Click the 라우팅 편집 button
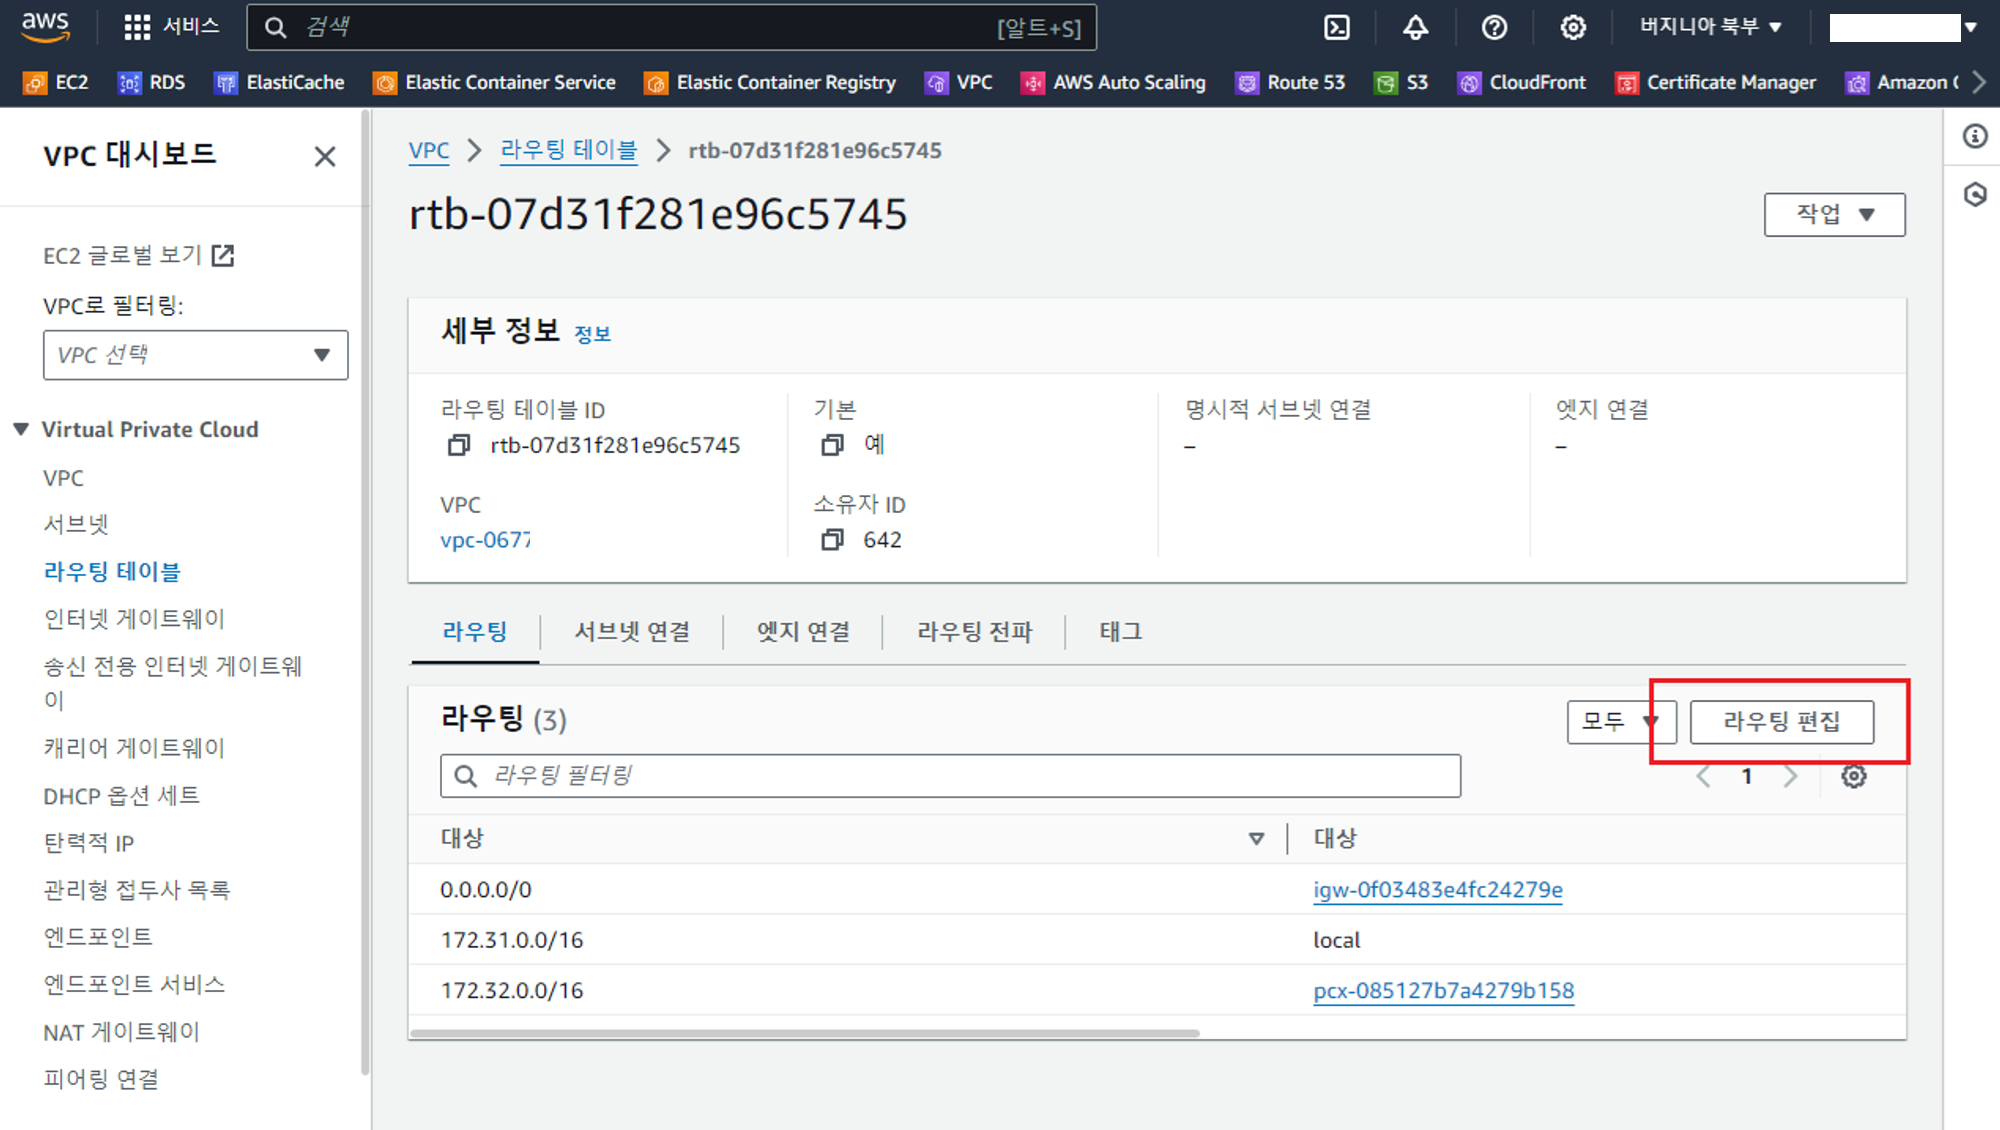 pos(1781,722)
